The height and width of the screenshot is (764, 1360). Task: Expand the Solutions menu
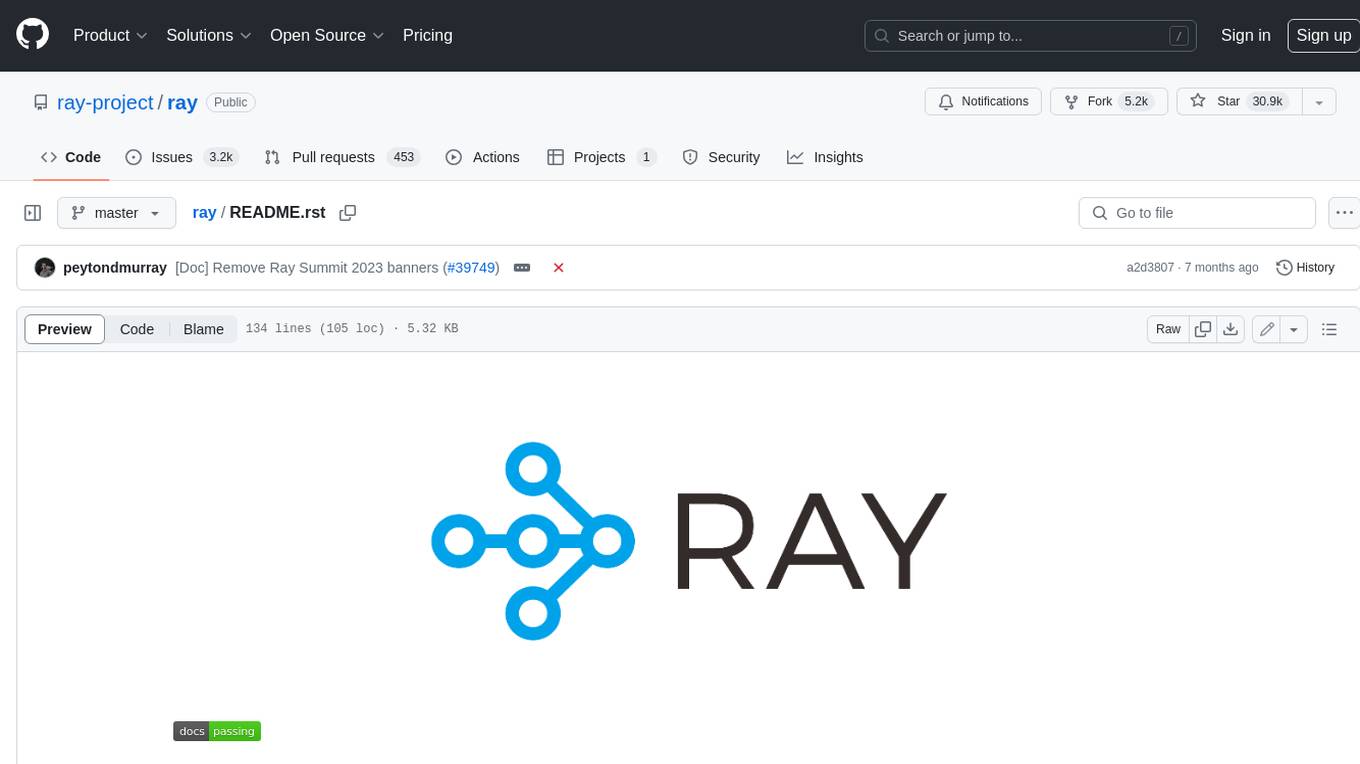[x=209, y=35]
